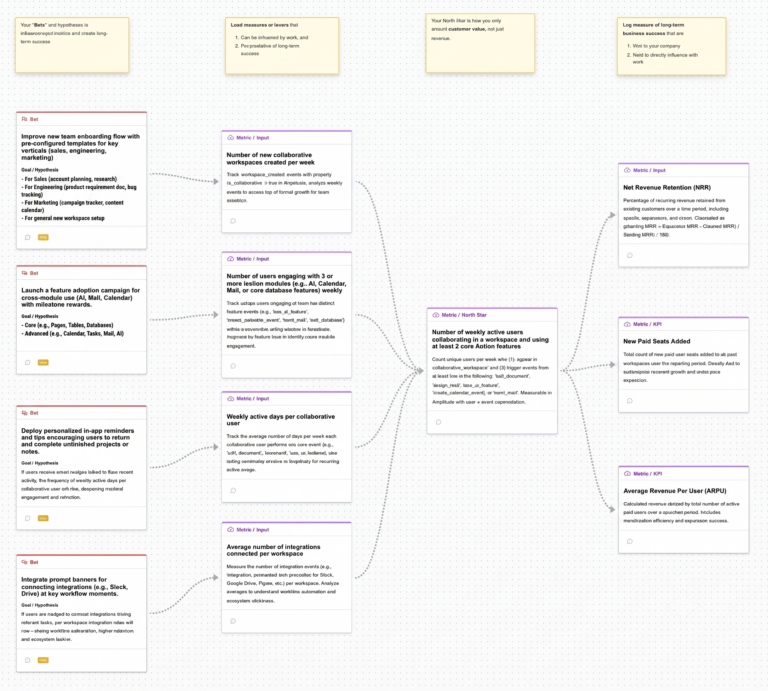Click yellow tag on in-app reminders bet card

(43, 518)
